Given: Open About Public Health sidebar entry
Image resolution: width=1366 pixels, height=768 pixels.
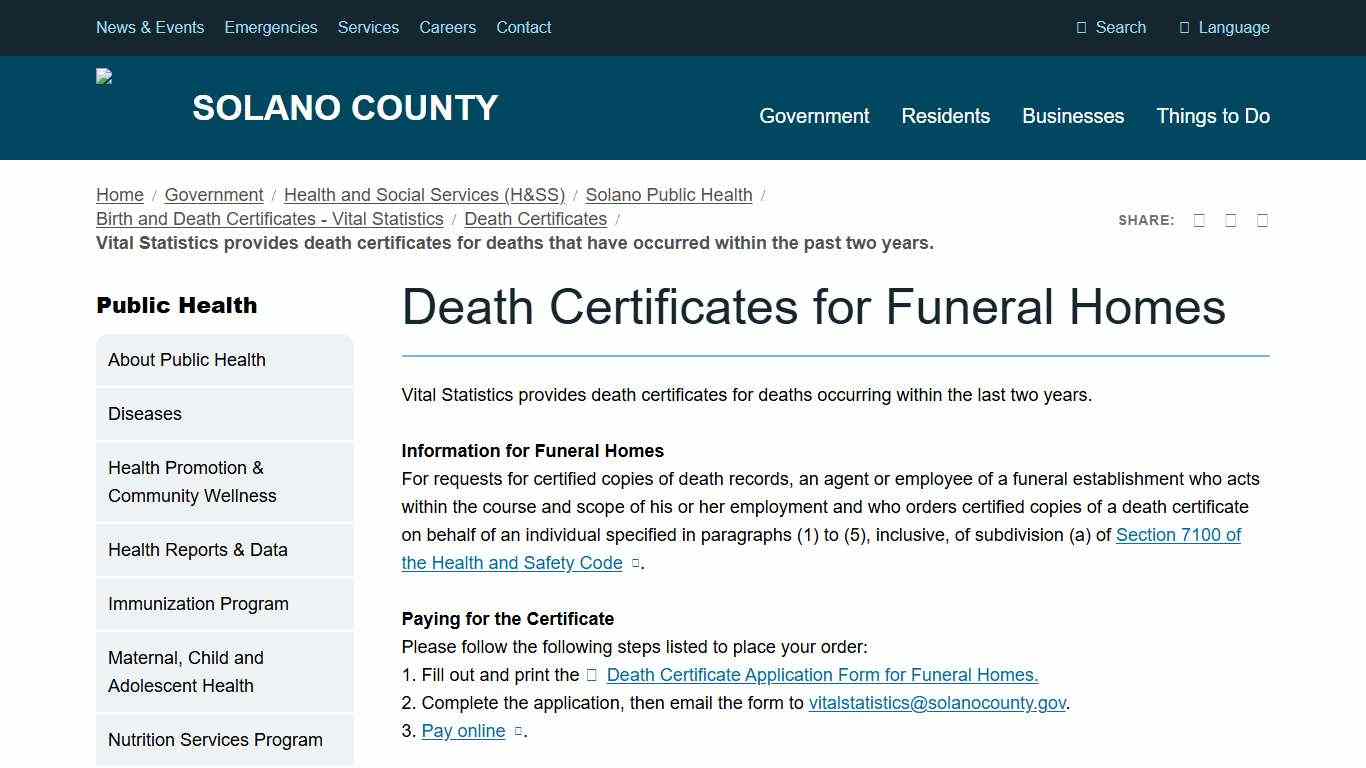Looking at the screenshot, I should click(x=187, y=360).
